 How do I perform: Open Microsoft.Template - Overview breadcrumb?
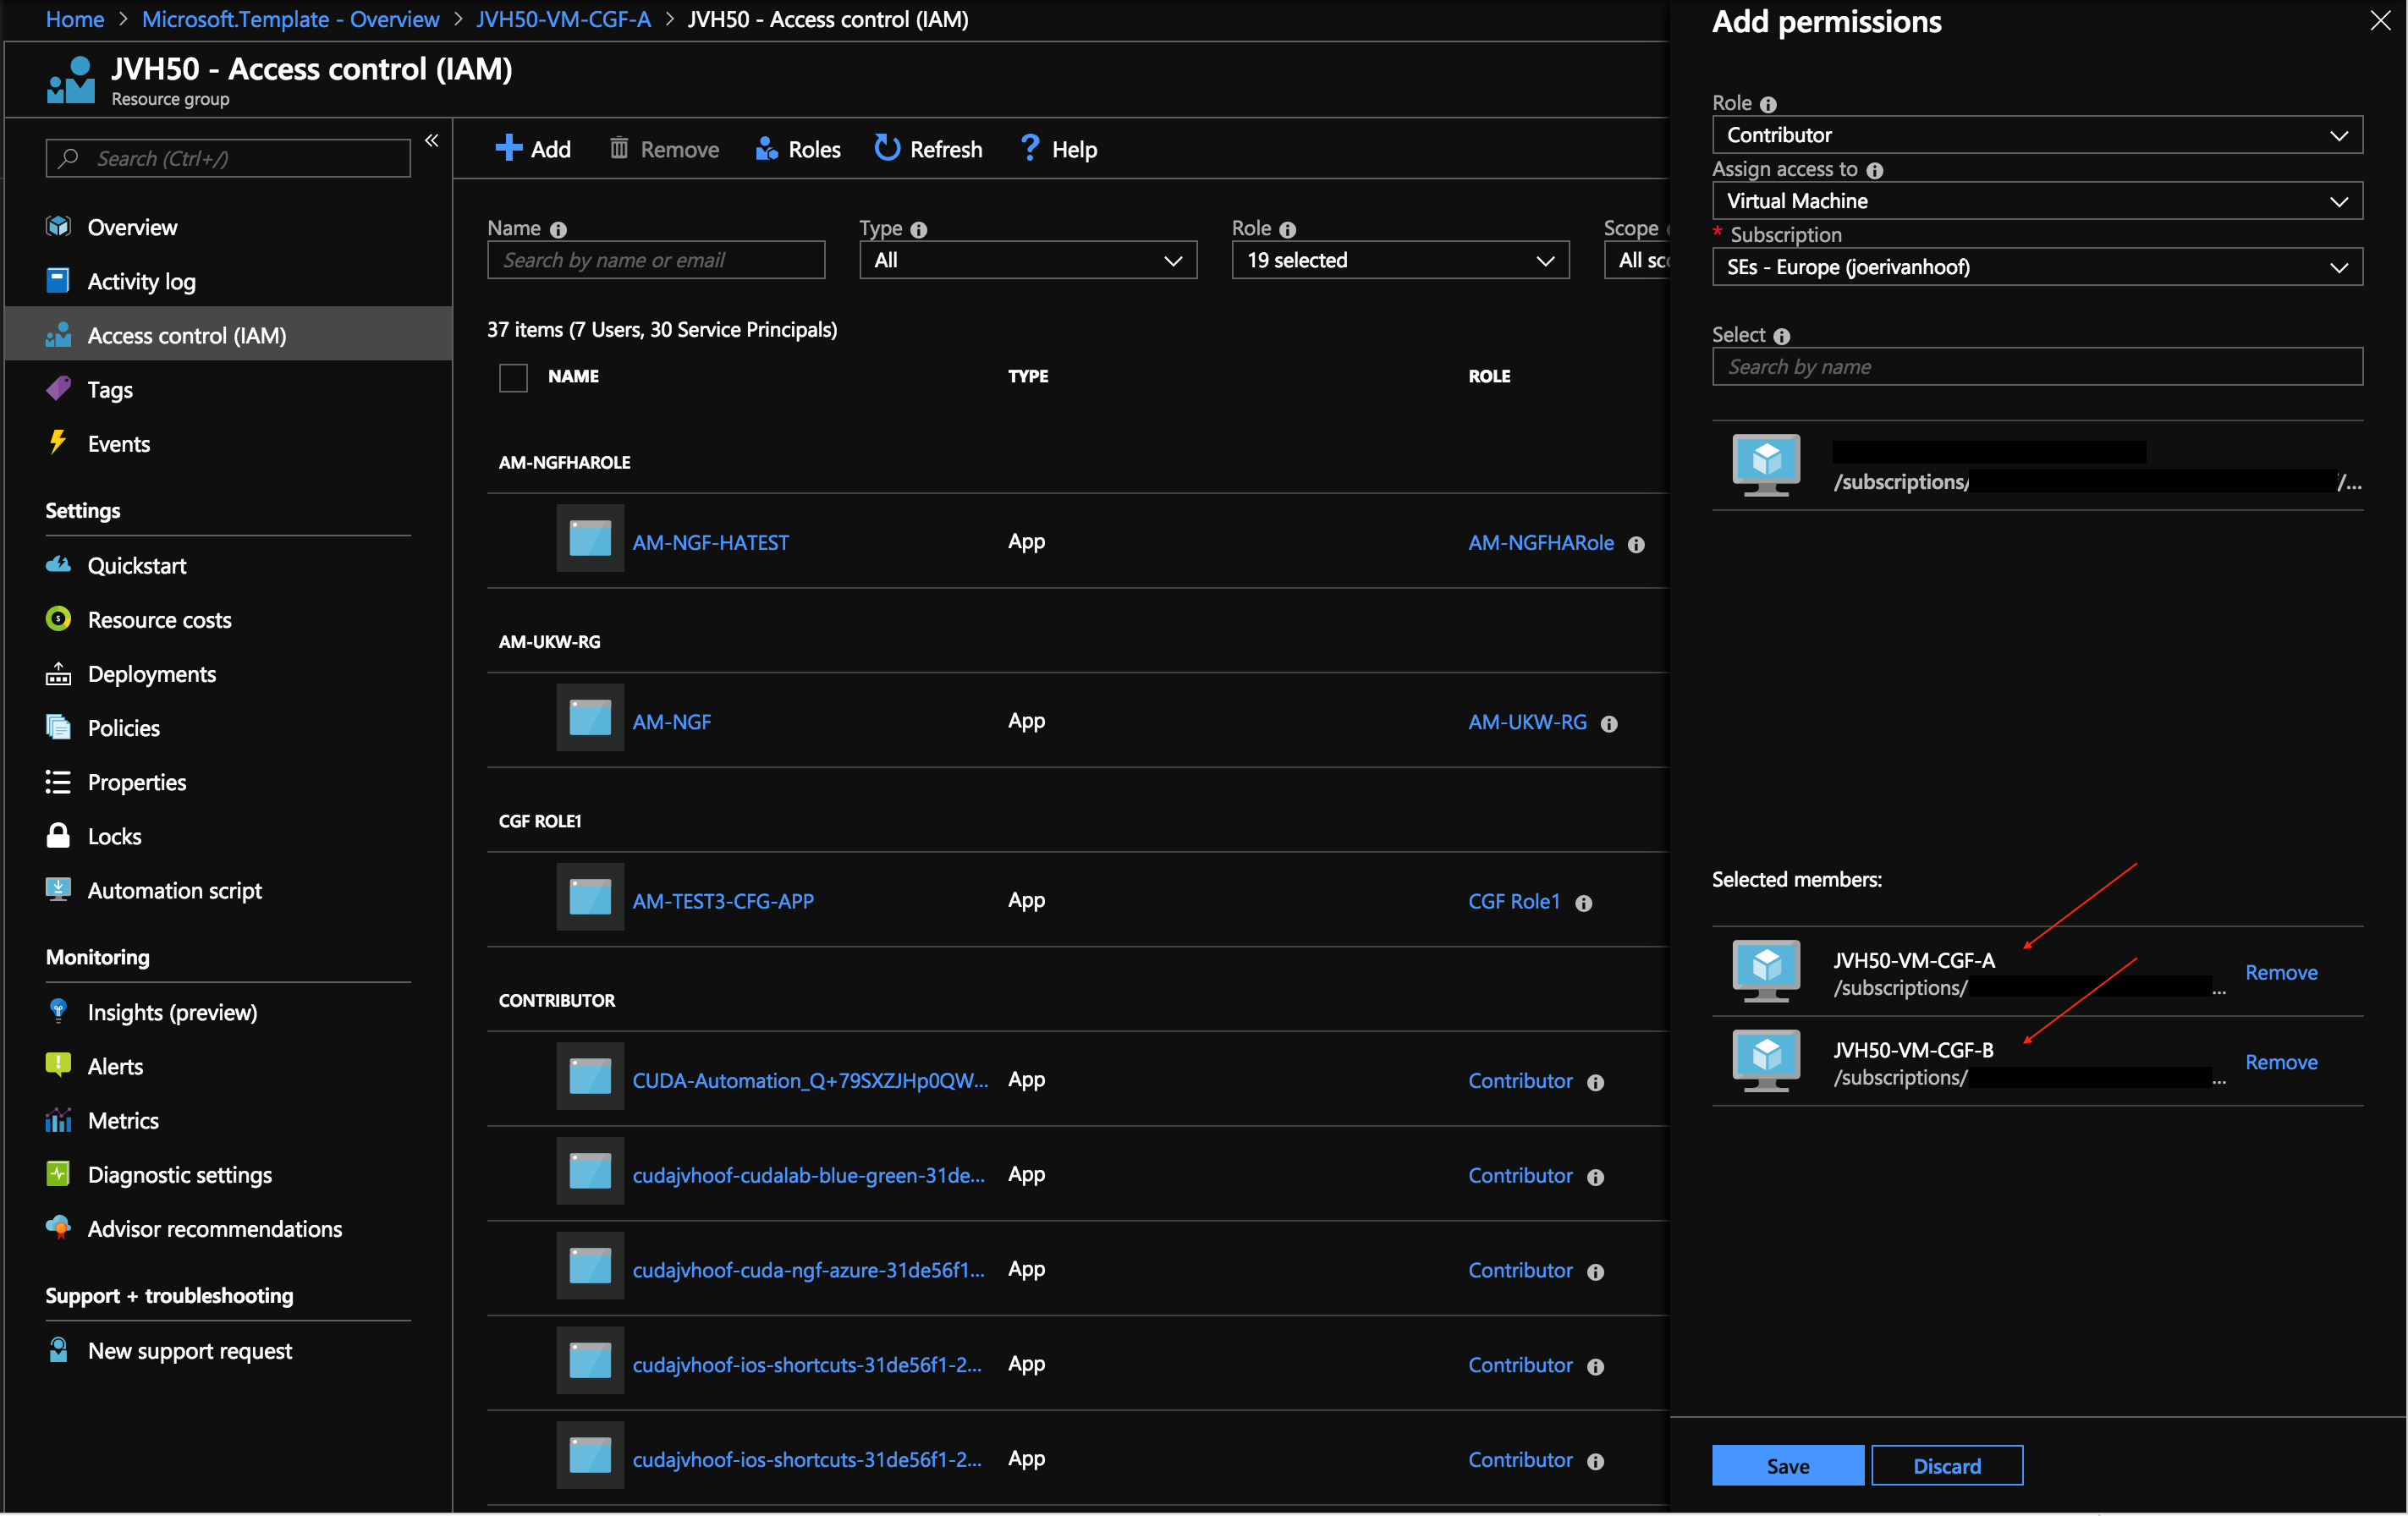click(x=290, y=19)
